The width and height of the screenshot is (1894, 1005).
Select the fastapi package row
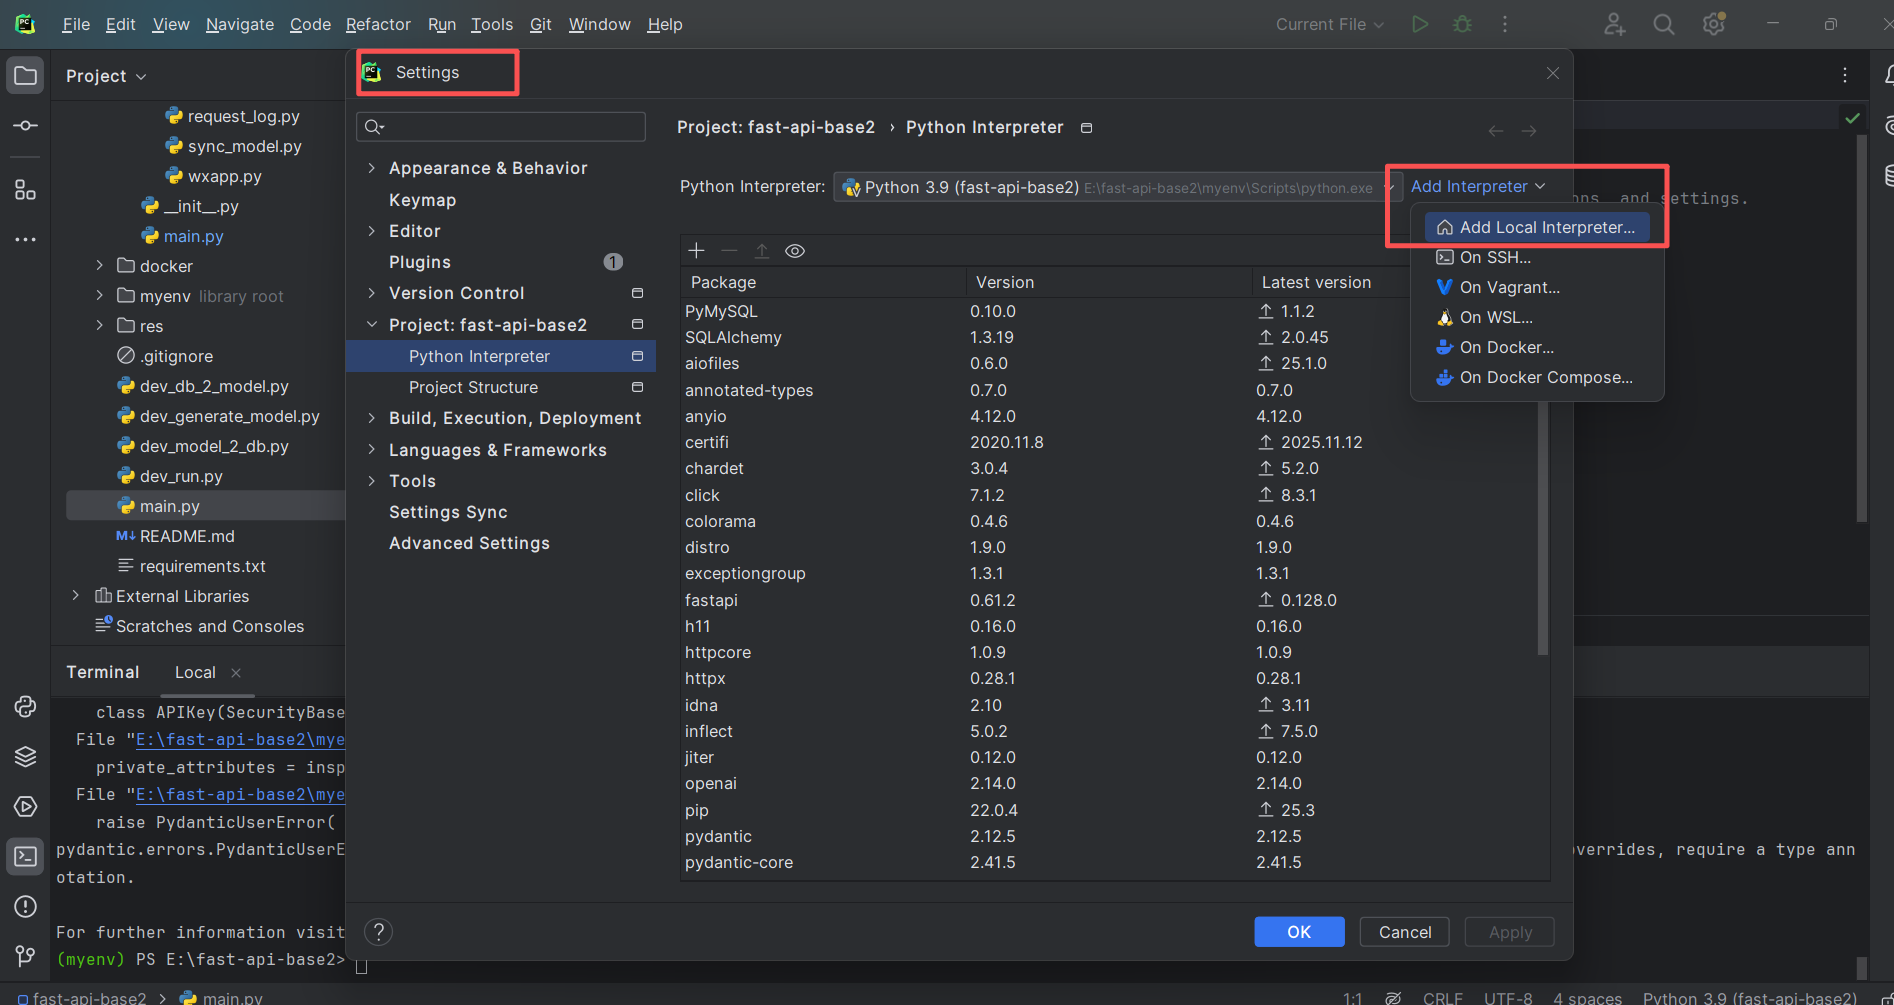(x=1108, y=600)
